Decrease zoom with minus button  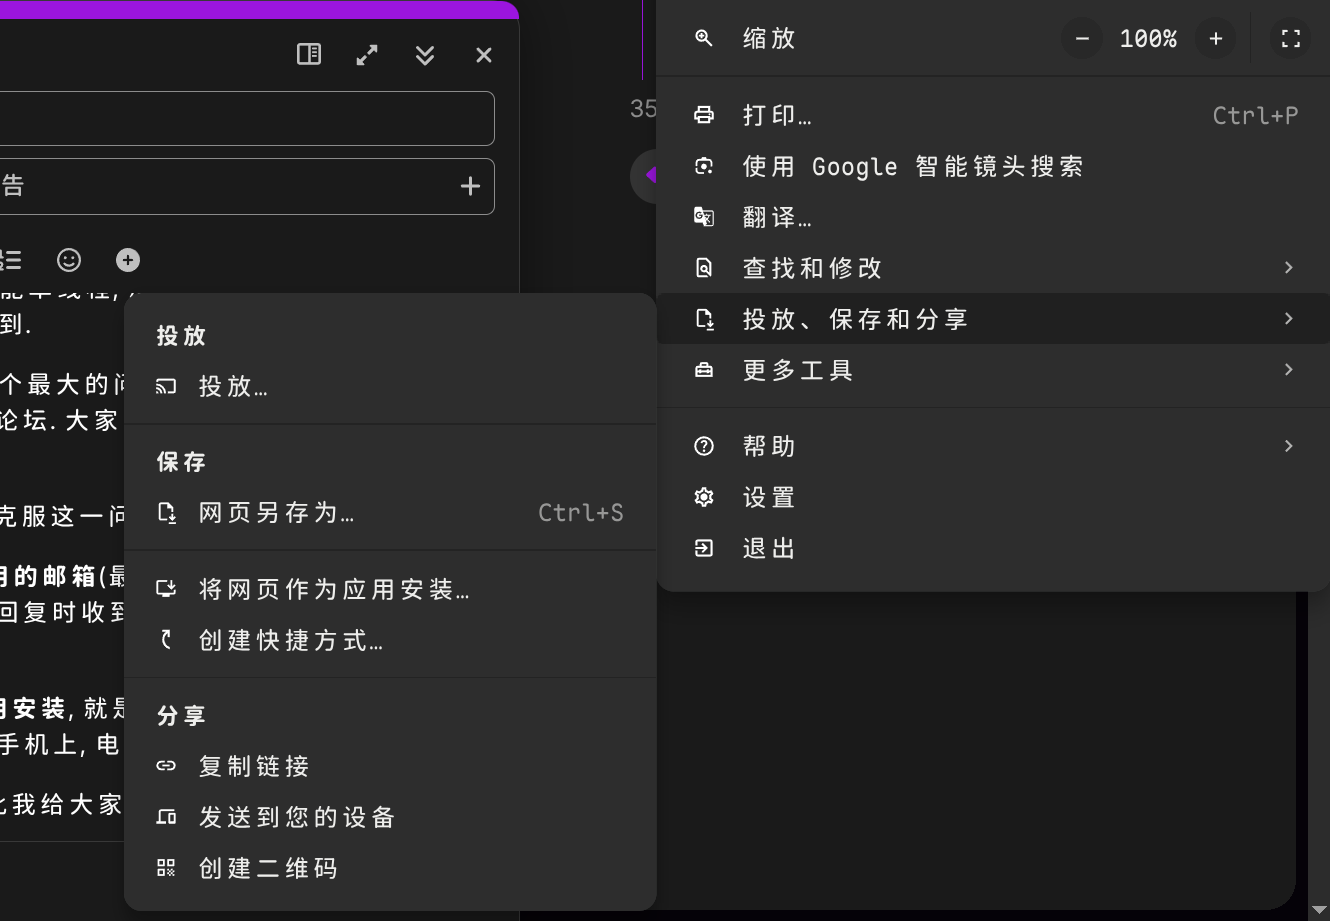point(1082,39)
